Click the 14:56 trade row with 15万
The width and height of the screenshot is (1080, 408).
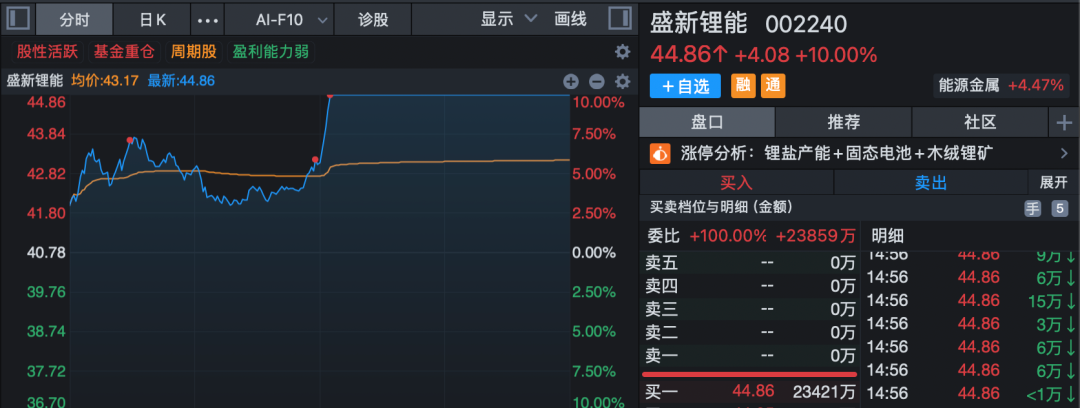point(970,300)
